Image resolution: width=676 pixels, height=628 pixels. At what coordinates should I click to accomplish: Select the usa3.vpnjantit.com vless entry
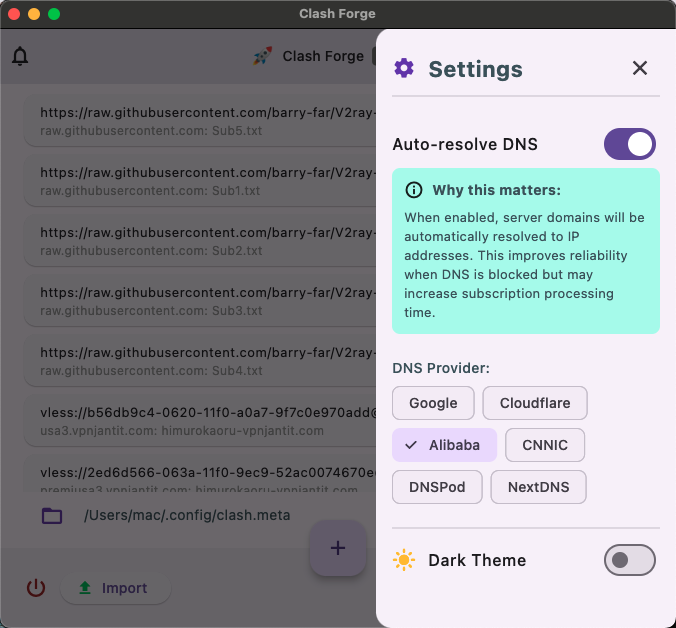point(200,420)
